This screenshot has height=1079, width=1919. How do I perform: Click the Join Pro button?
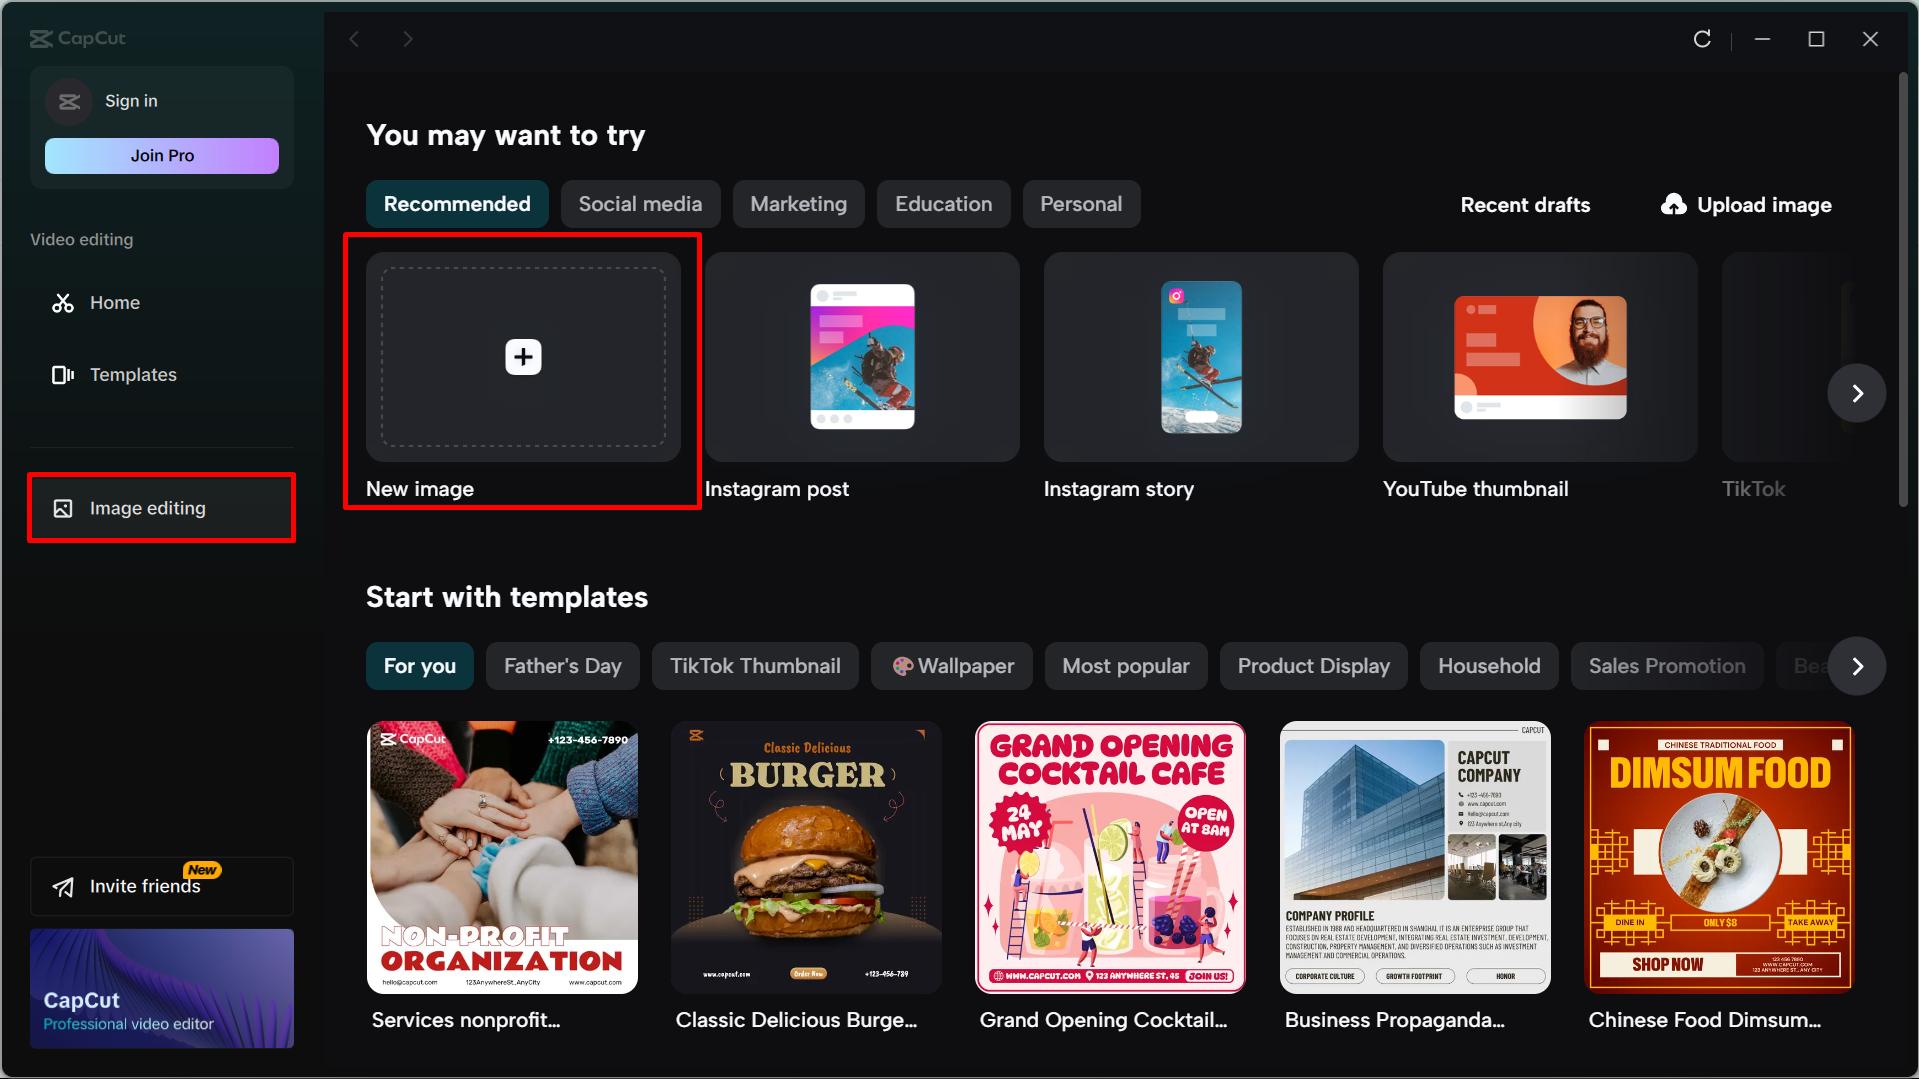(161, 155)
